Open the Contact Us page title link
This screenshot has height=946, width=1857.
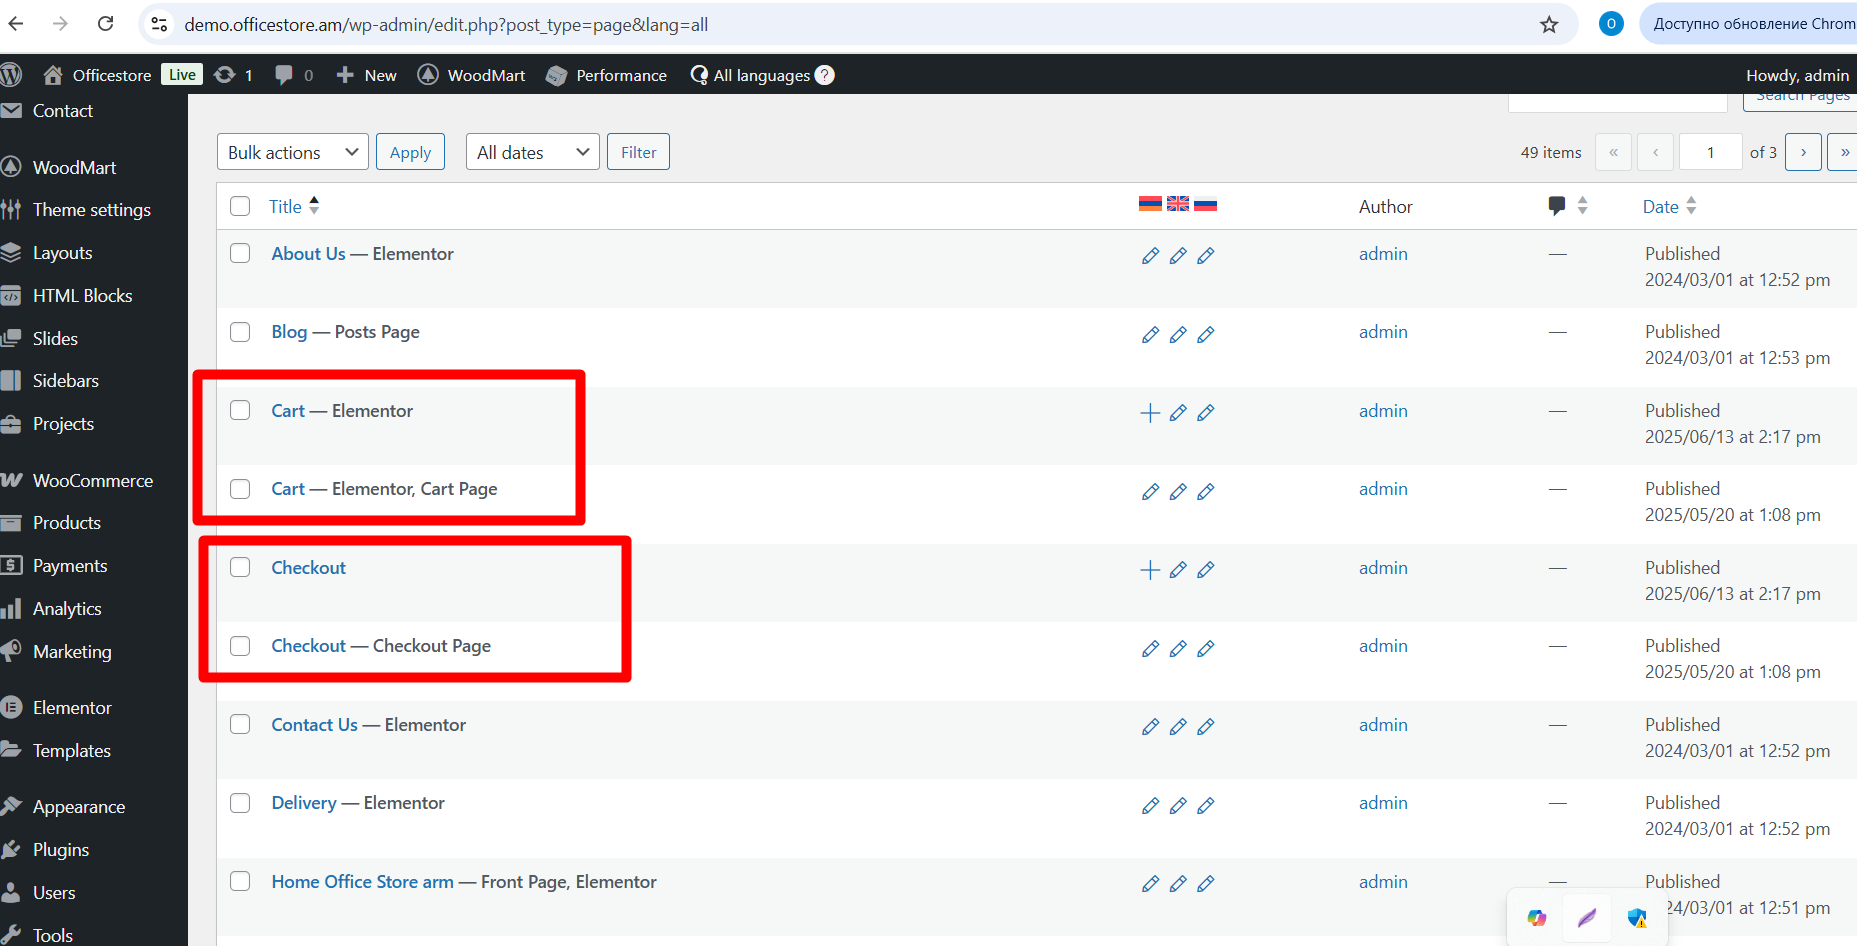[x=314, y=725]
